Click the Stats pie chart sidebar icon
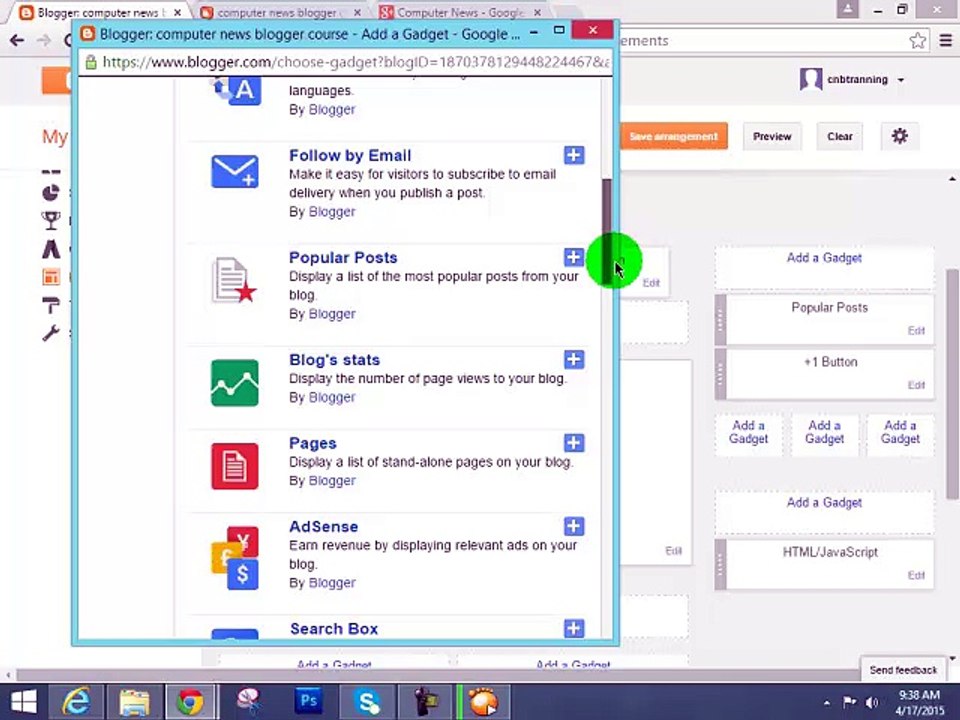The image size is (960, 720). (x=51, y=193)
